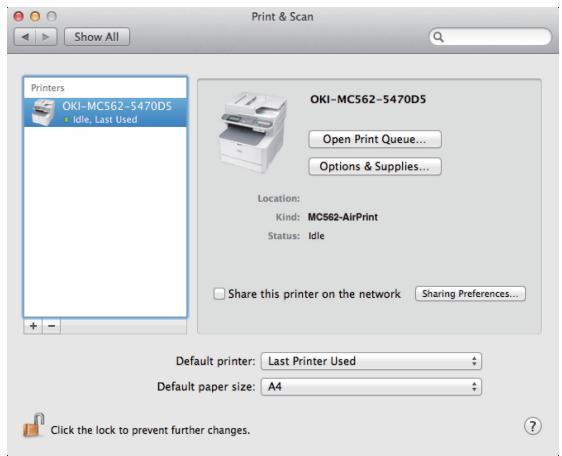562x456 pixels.
Task: Click the Show All button
Action: 96,37
